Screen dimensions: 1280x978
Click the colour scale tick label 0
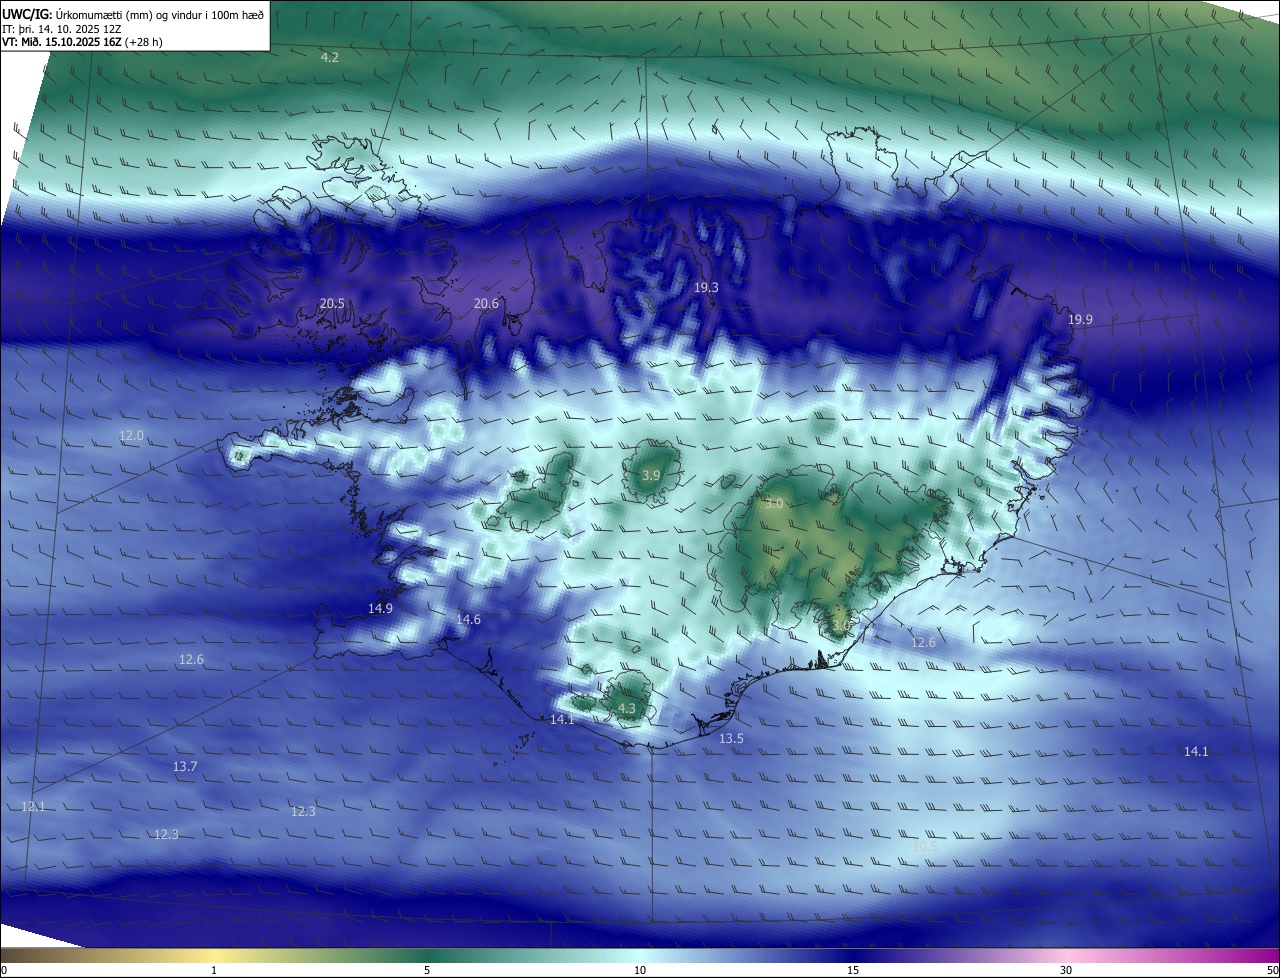point(4,970)
